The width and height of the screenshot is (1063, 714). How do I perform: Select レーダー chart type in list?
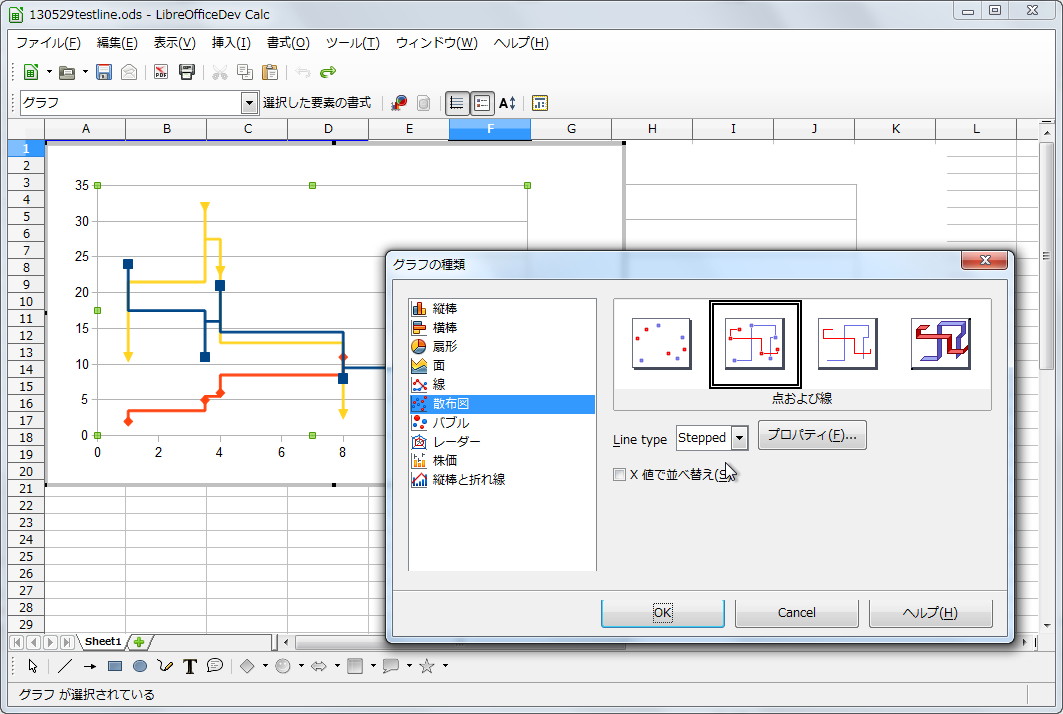502,441
